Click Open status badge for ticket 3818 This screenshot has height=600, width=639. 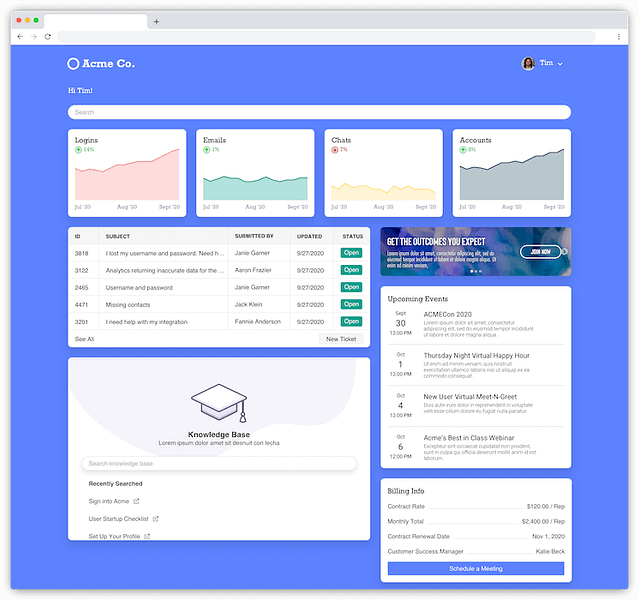click(x=351, y=253)
